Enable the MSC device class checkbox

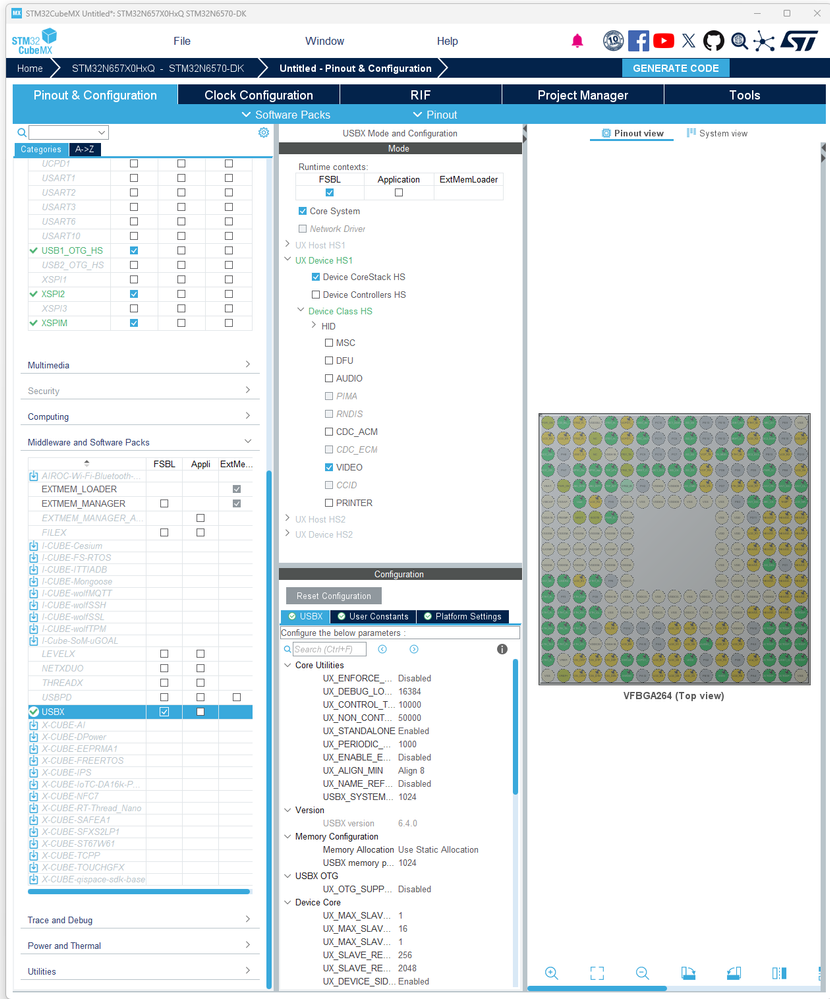click(x=329, y=343)
